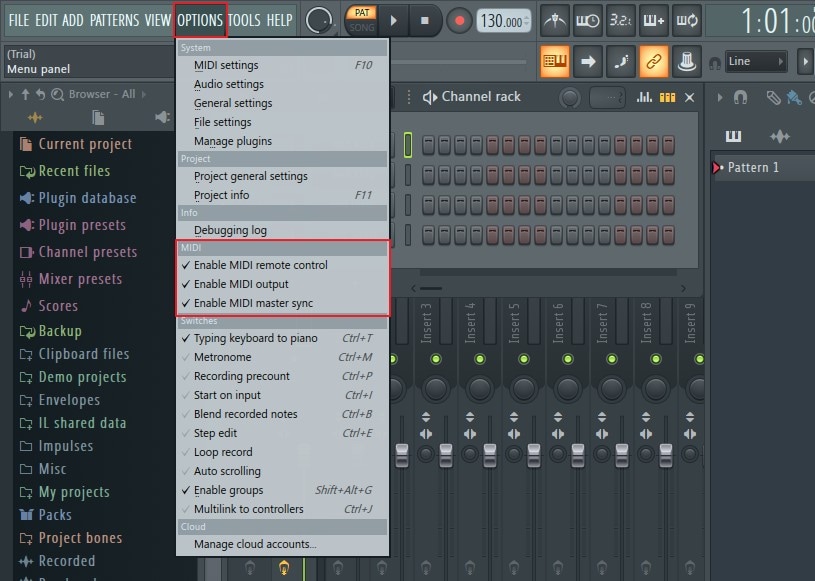Toggle step sequencer view icon in Channel rack
This screenshot has height=581, width=815.
pyautogui.click(x=667, y=97)
